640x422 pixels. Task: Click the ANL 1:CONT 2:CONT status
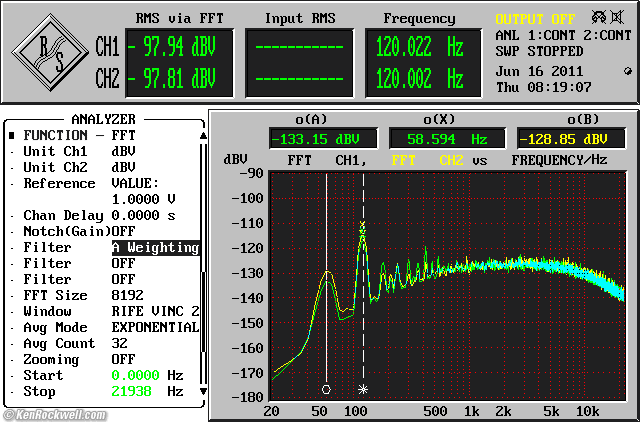tap(563, 36)
